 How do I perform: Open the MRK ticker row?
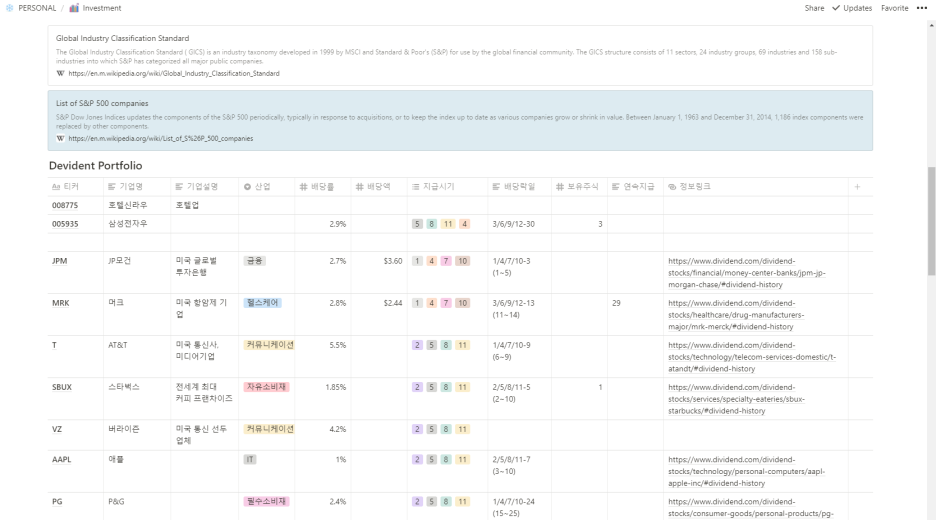pyautogui.click(x=61, y=303)
